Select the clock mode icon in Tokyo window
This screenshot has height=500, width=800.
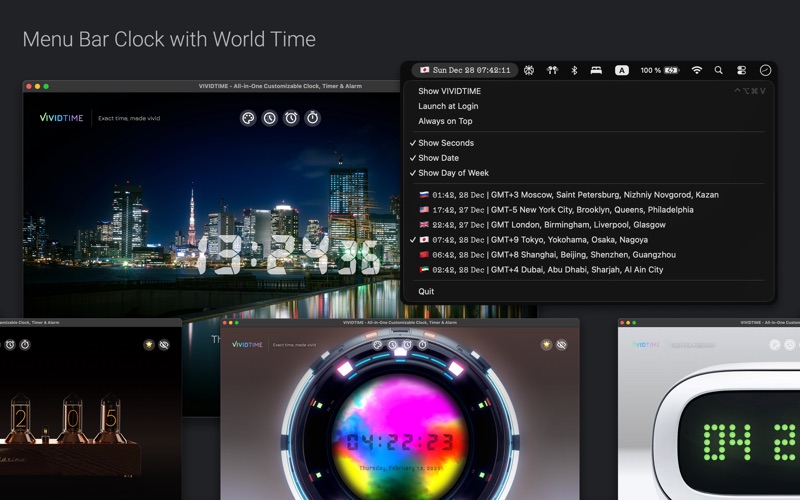pos(269,118)
